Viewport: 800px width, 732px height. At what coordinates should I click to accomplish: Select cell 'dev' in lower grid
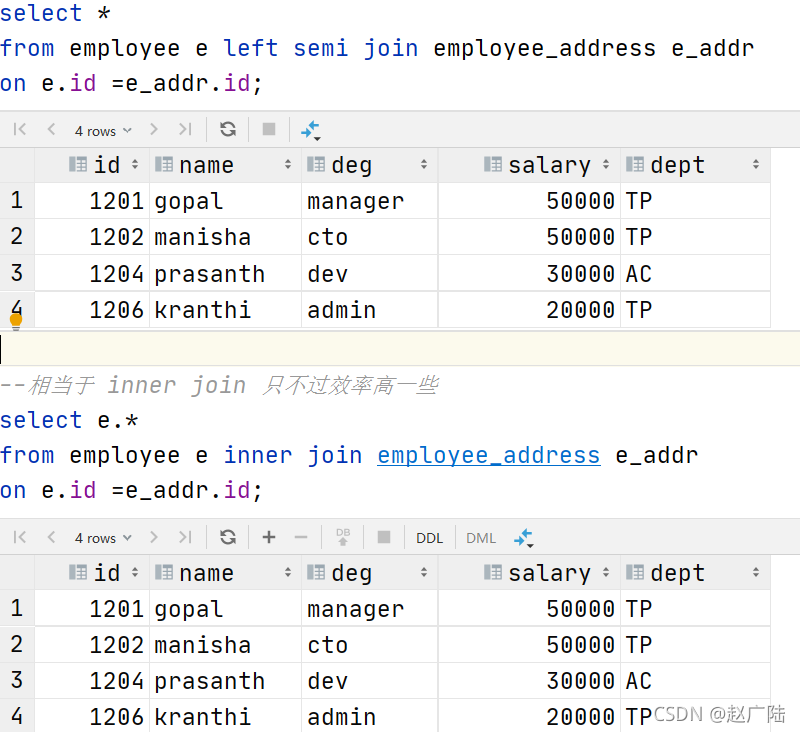pos(369,681)
